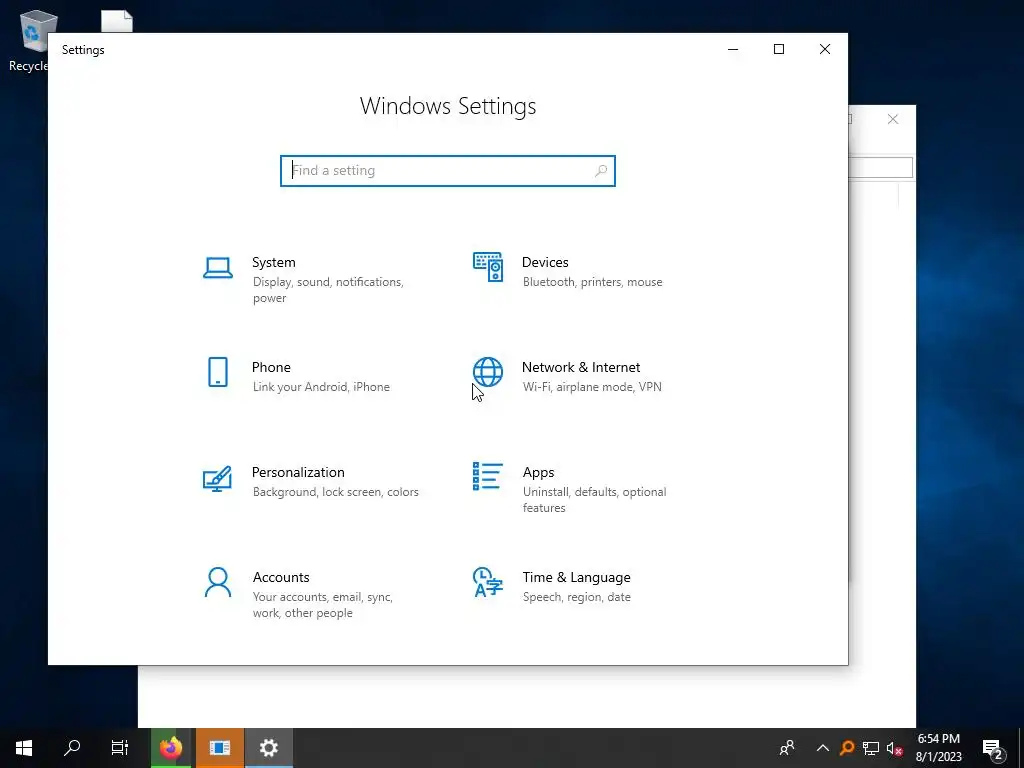
Task: Close the background window behind Settings
Action: click(x=893, y=119)
